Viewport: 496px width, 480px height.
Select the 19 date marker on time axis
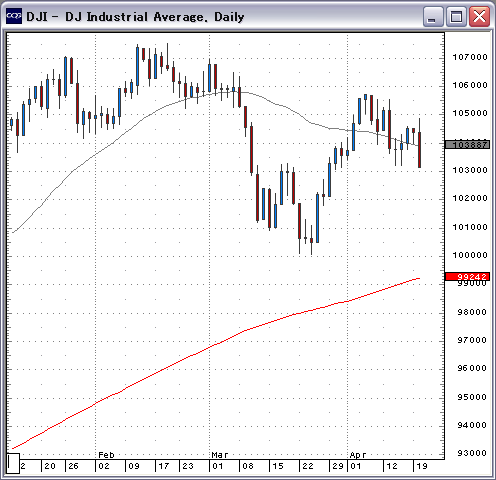422,466
